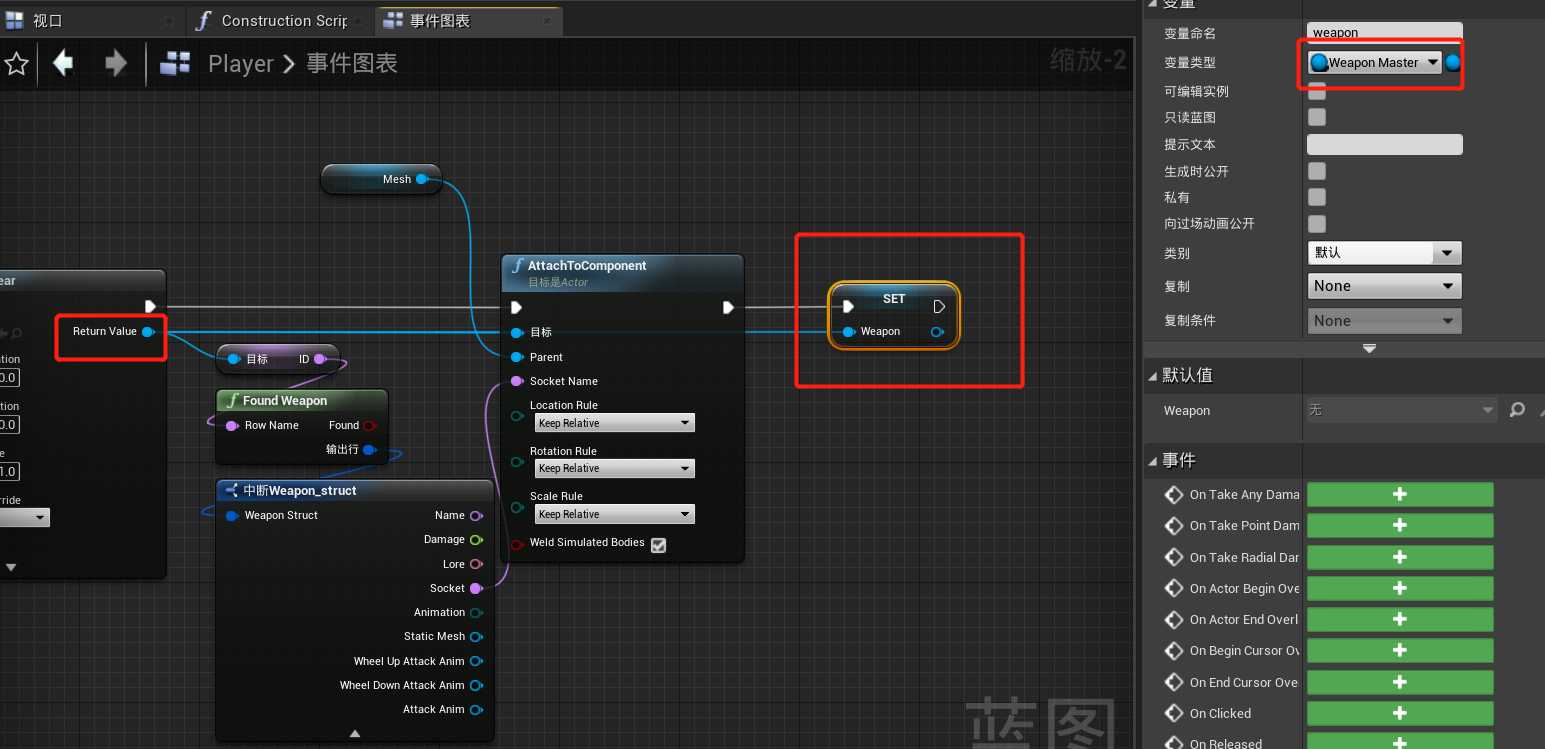The width and height of the screenshot is (1545, 749).
Task: Click the Damage output pin
Action: (x=476, y=540)
